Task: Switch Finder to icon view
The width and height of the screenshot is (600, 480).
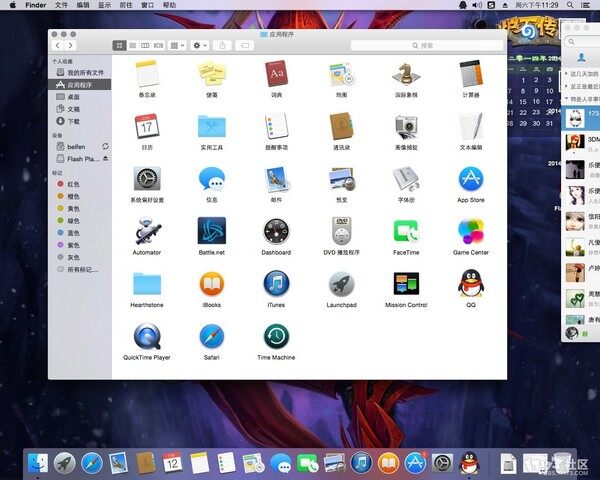Action: (x=119, y=46)
